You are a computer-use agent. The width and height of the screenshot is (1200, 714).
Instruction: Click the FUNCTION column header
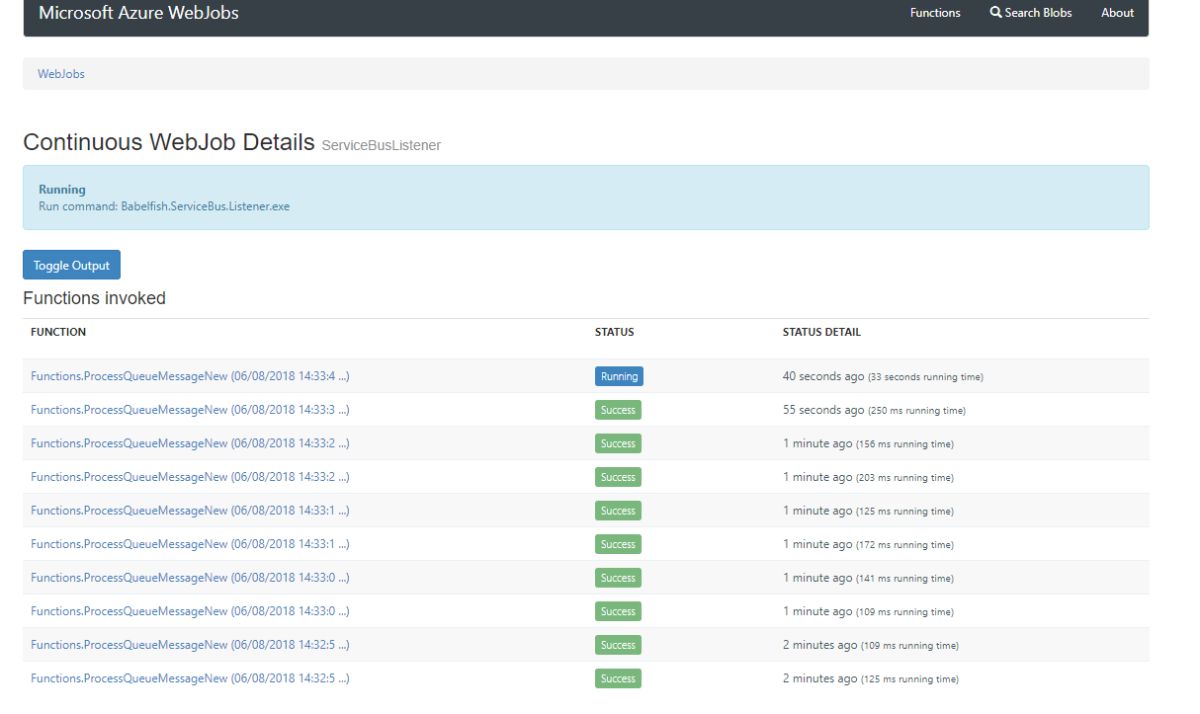(58, 331)
